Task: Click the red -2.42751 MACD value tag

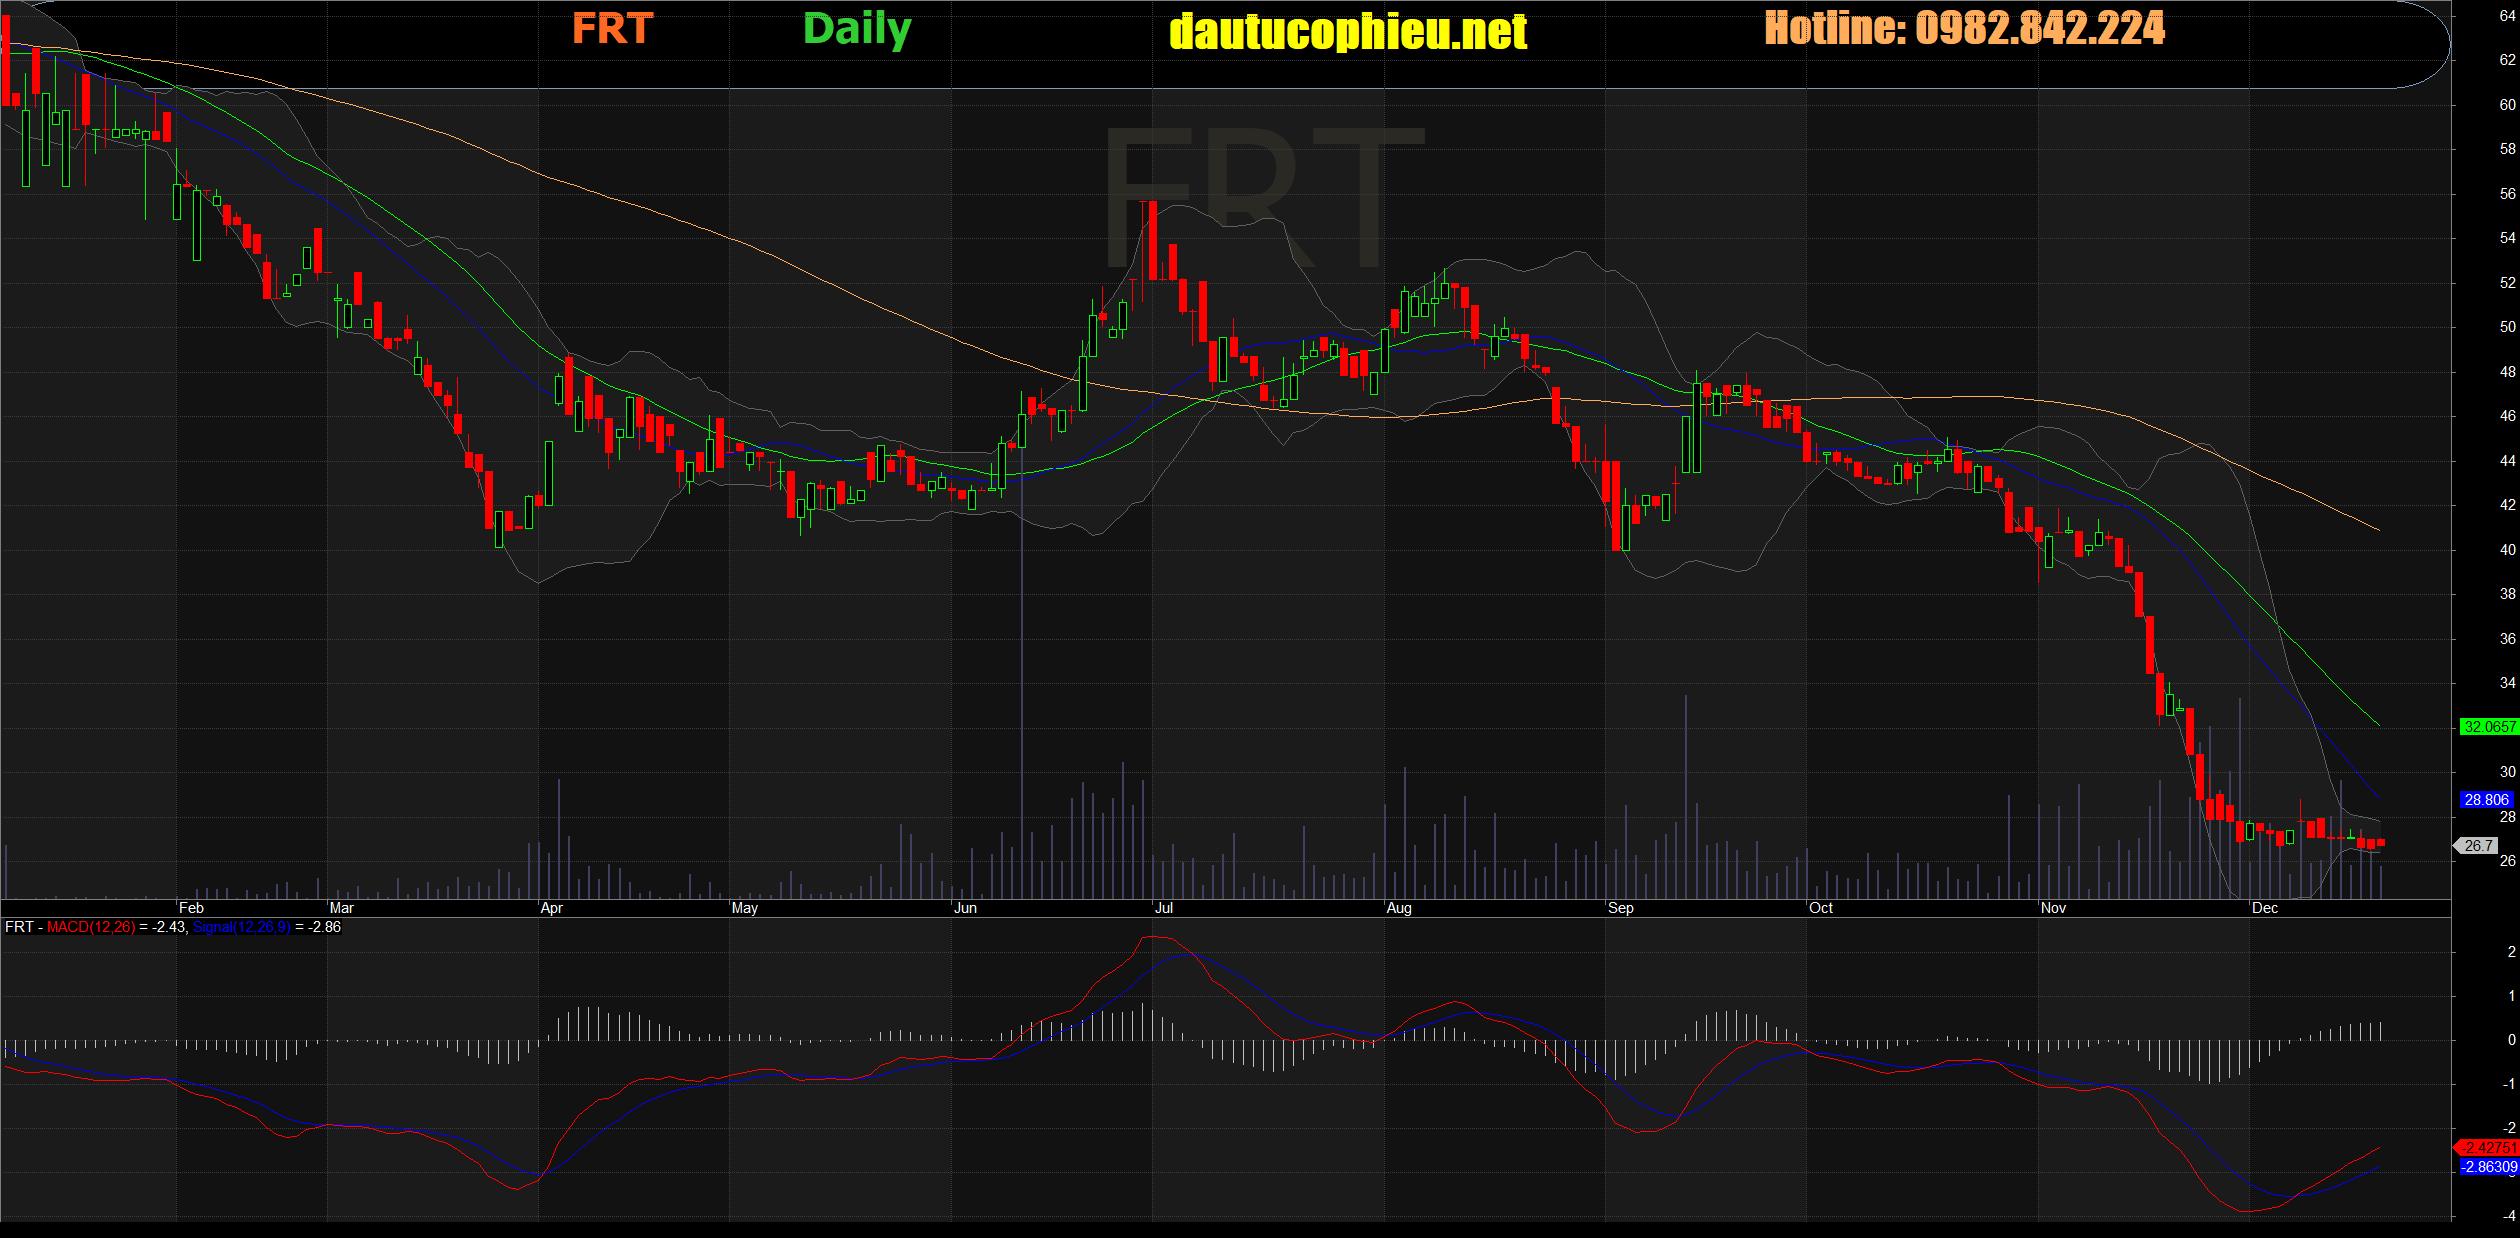Action: pos(2488,1147)
